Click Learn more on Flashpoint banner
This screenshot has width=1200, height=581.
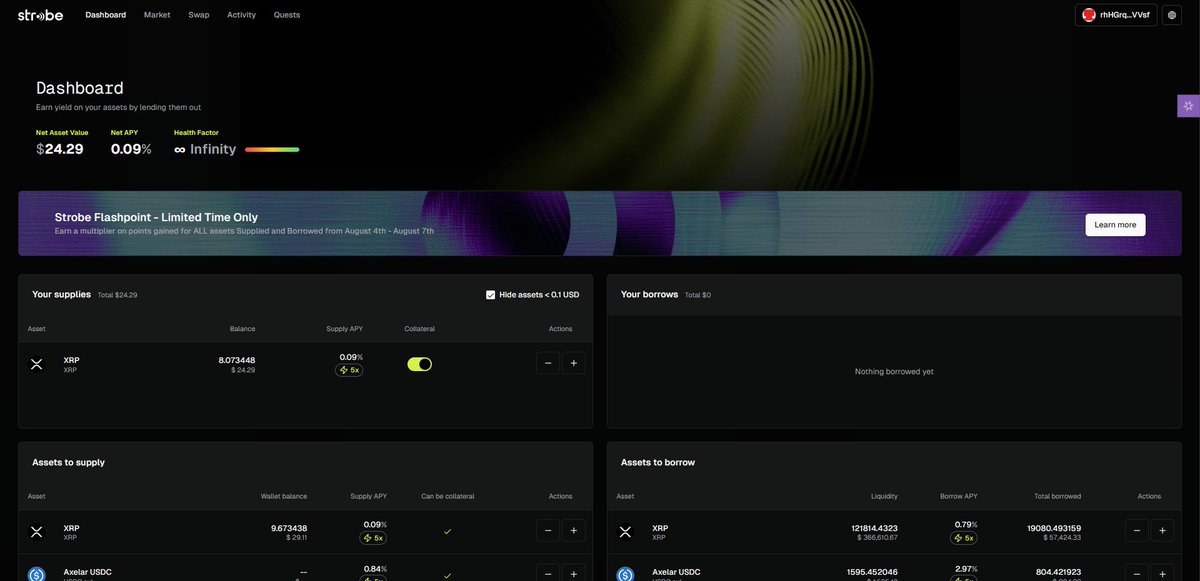pyautogui.click(x=1115, y=225)
